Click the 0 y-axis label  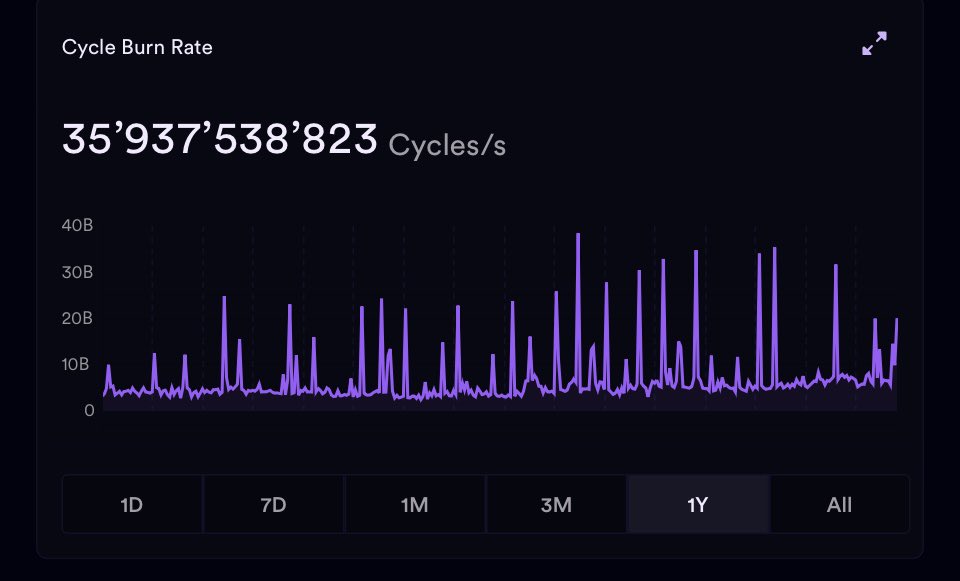tap(89, 411)
